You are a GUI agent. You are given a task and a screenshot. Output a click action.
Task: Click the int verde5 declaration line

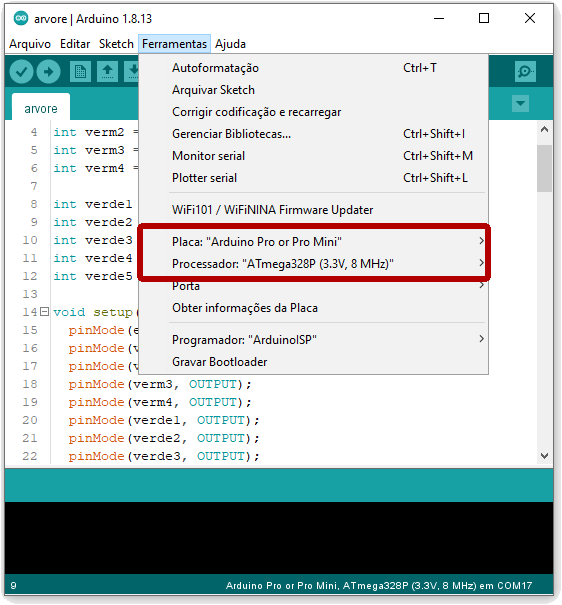pyautogui.click(x=93, y=276)
